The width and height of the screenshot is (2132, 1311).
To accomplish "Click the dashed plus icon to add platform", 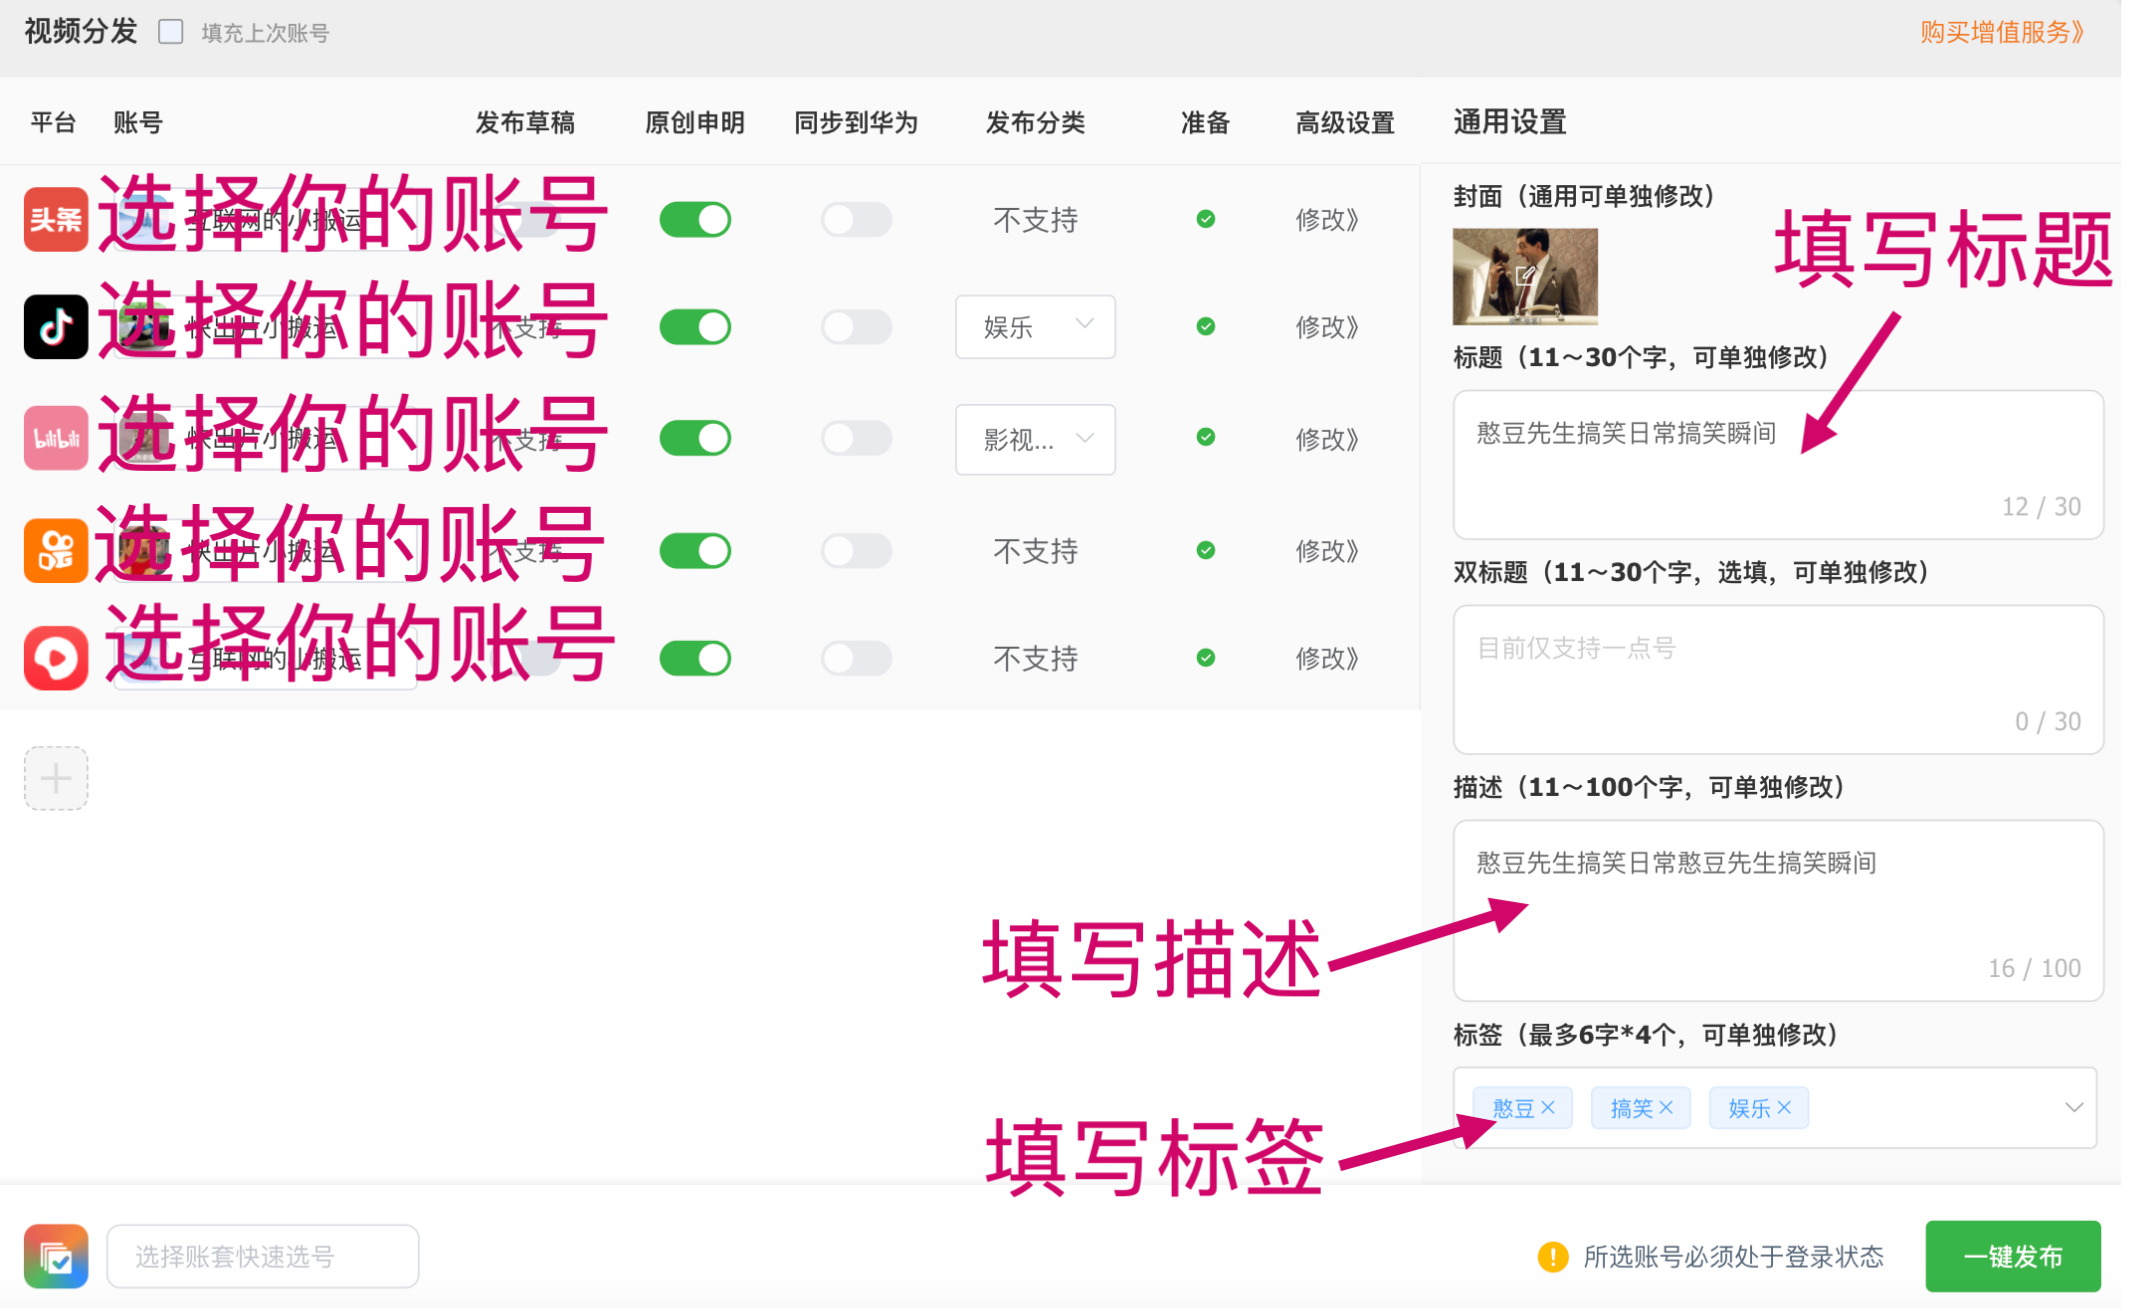I will (56, 777).
